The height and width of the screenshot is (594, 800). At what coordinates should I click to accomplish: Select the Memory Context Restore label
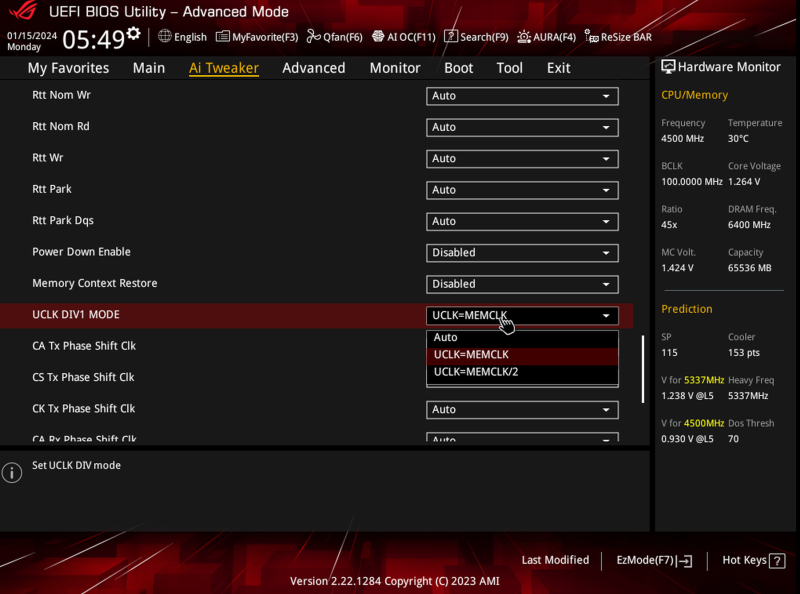coord(95,283)
